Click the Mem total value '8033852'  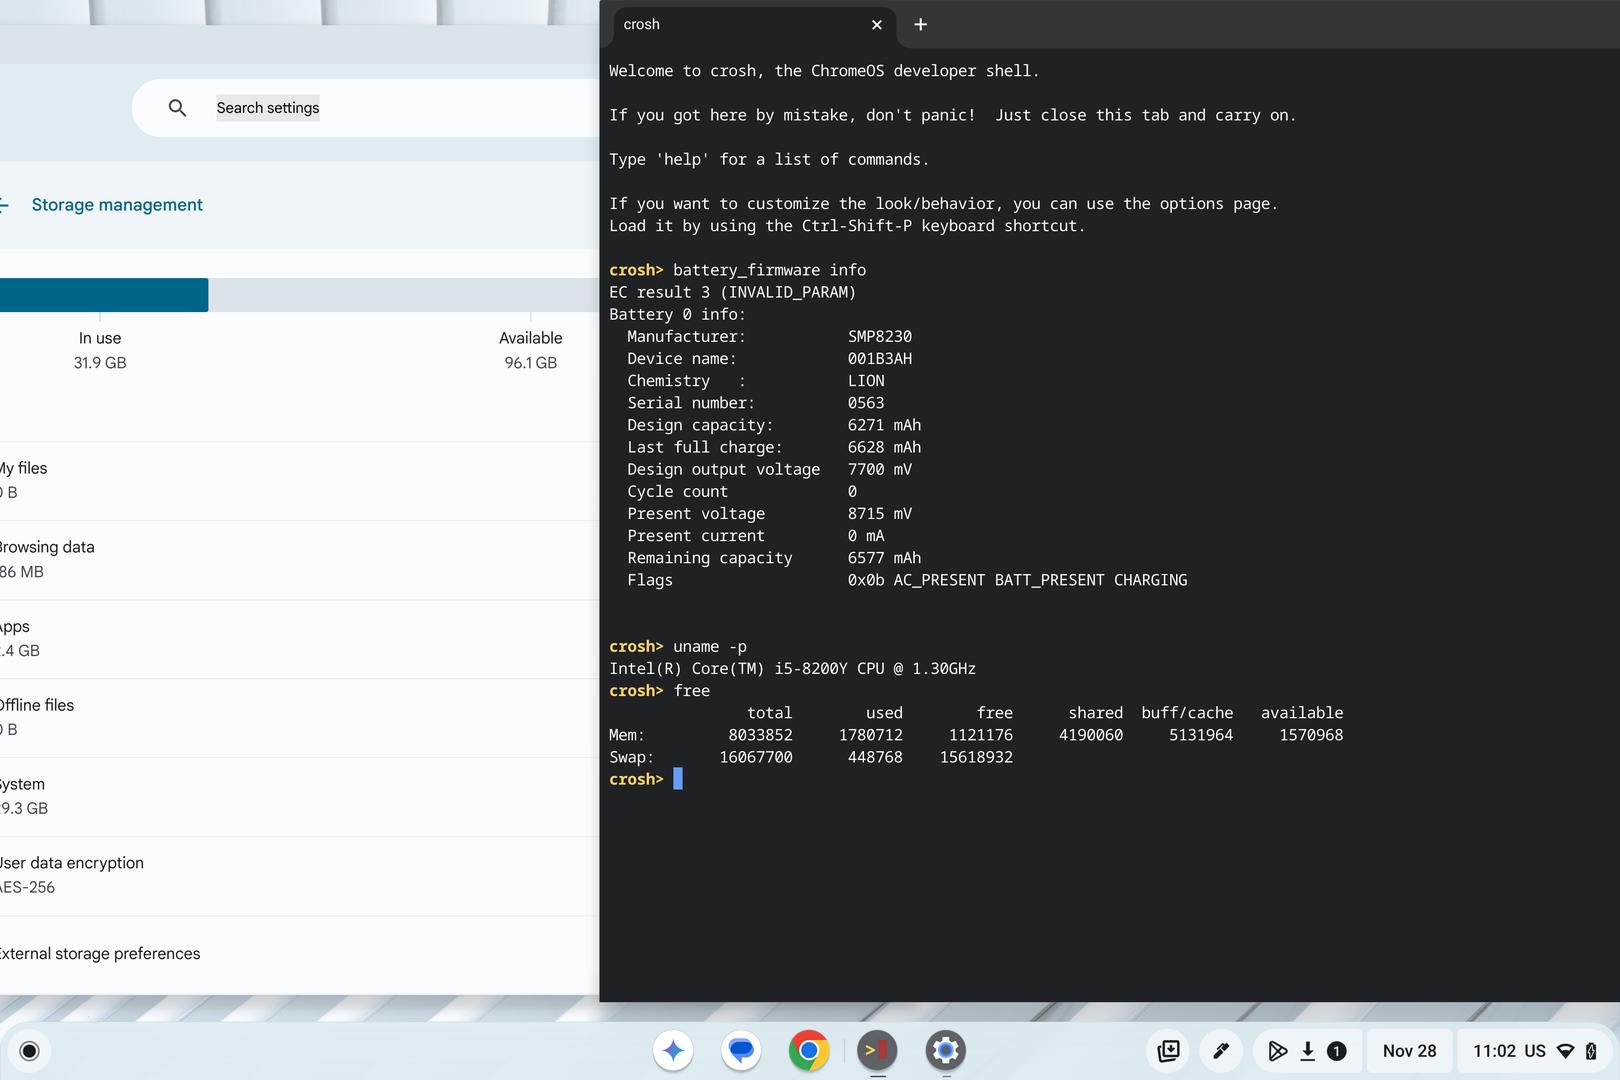[760, 735]
